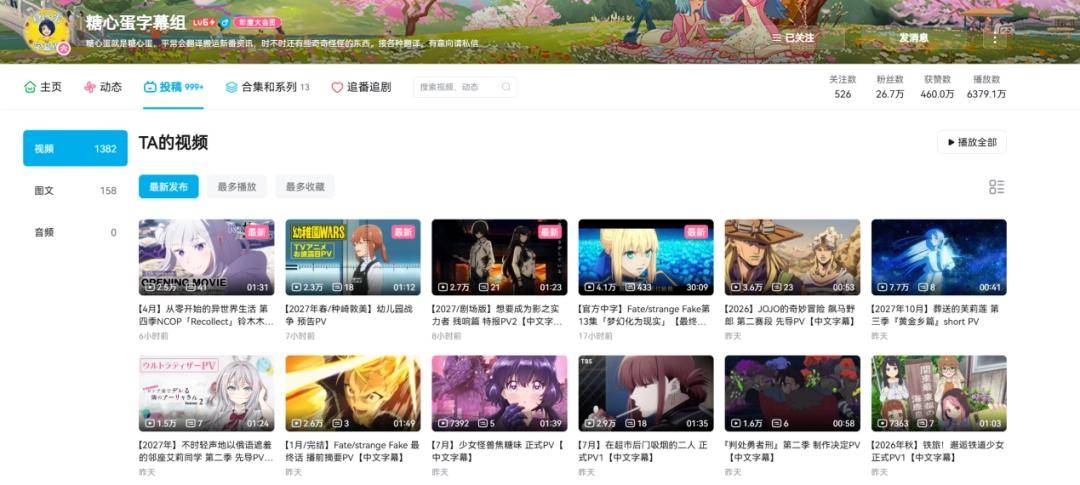Click the 17小时前 timestamp
This screenshot has height=485, width=1080.
596,336
